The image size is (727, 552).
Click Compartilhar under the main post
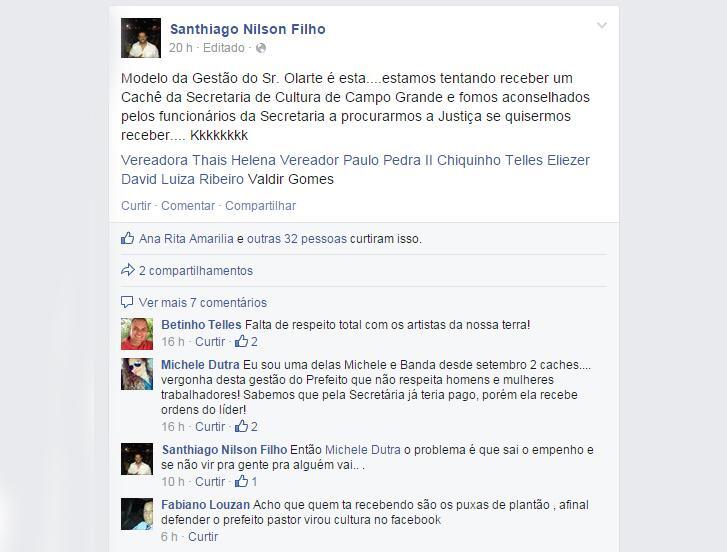point(260,205)
